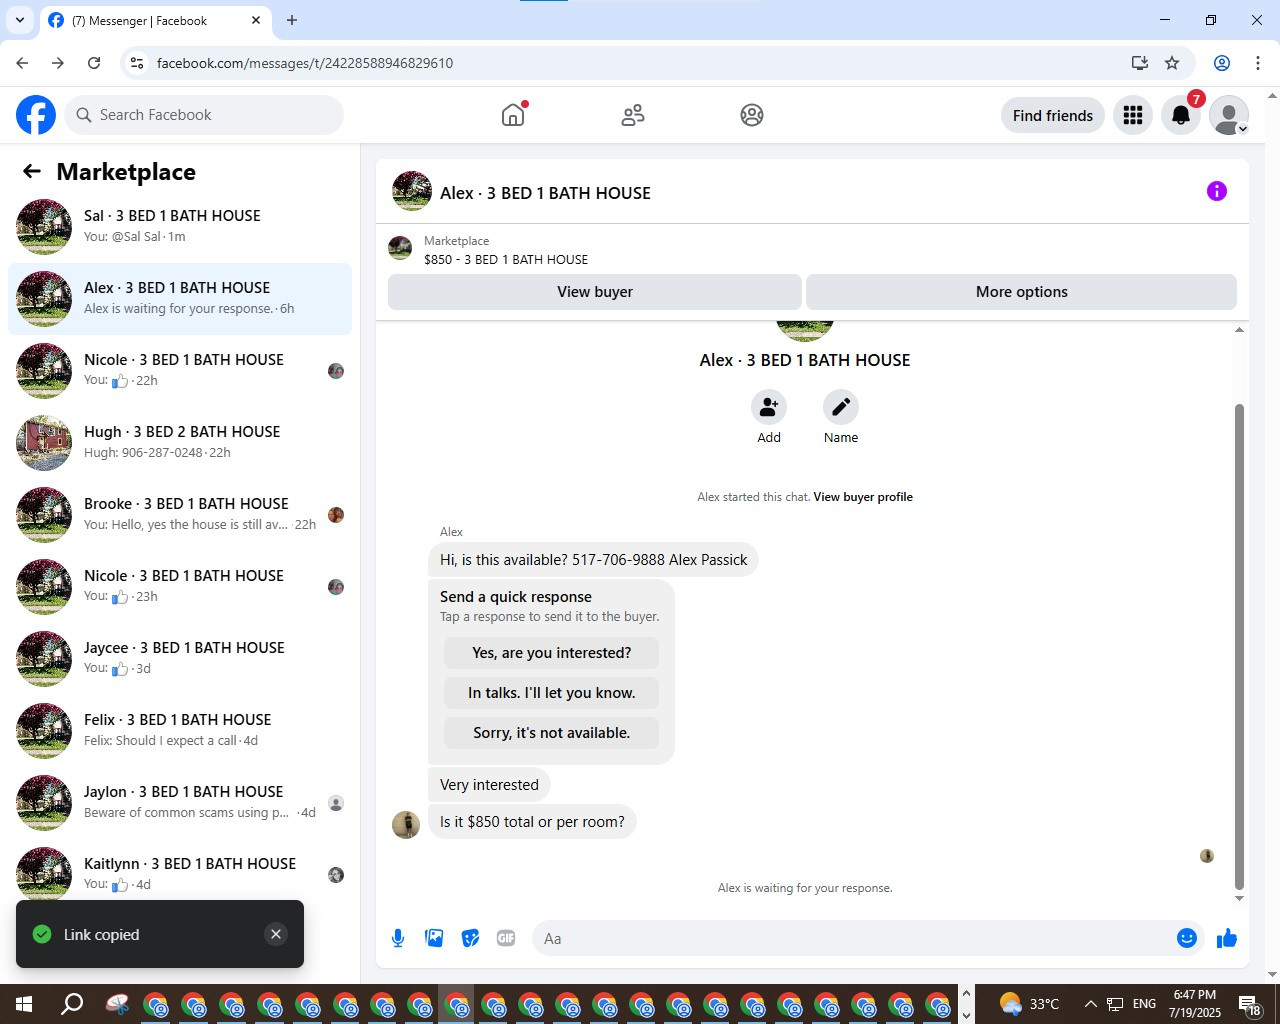Click the Chrome profile icon in toolbar
1280x1024 pixels.
(1222, 63)
